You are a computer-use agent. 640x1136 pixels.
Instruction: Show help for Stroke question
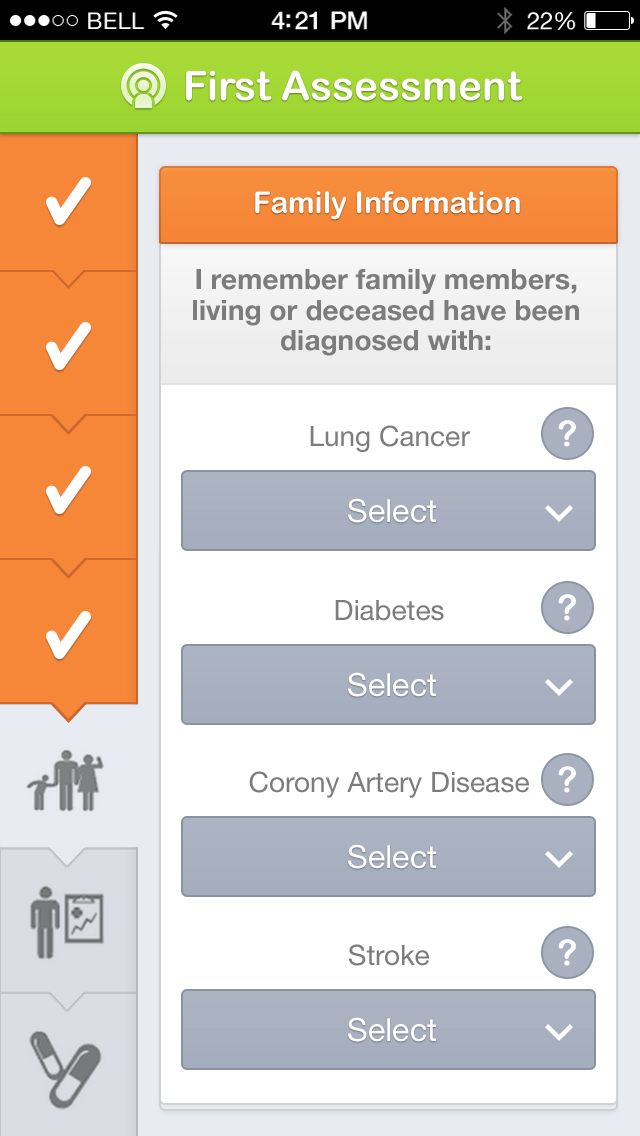coord(567,953)
